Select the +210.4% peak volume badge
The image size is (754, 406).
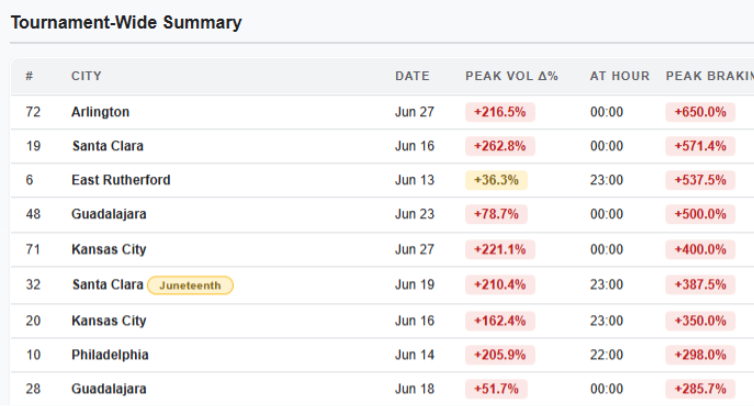pyautogui.click(x=500, y=285)
